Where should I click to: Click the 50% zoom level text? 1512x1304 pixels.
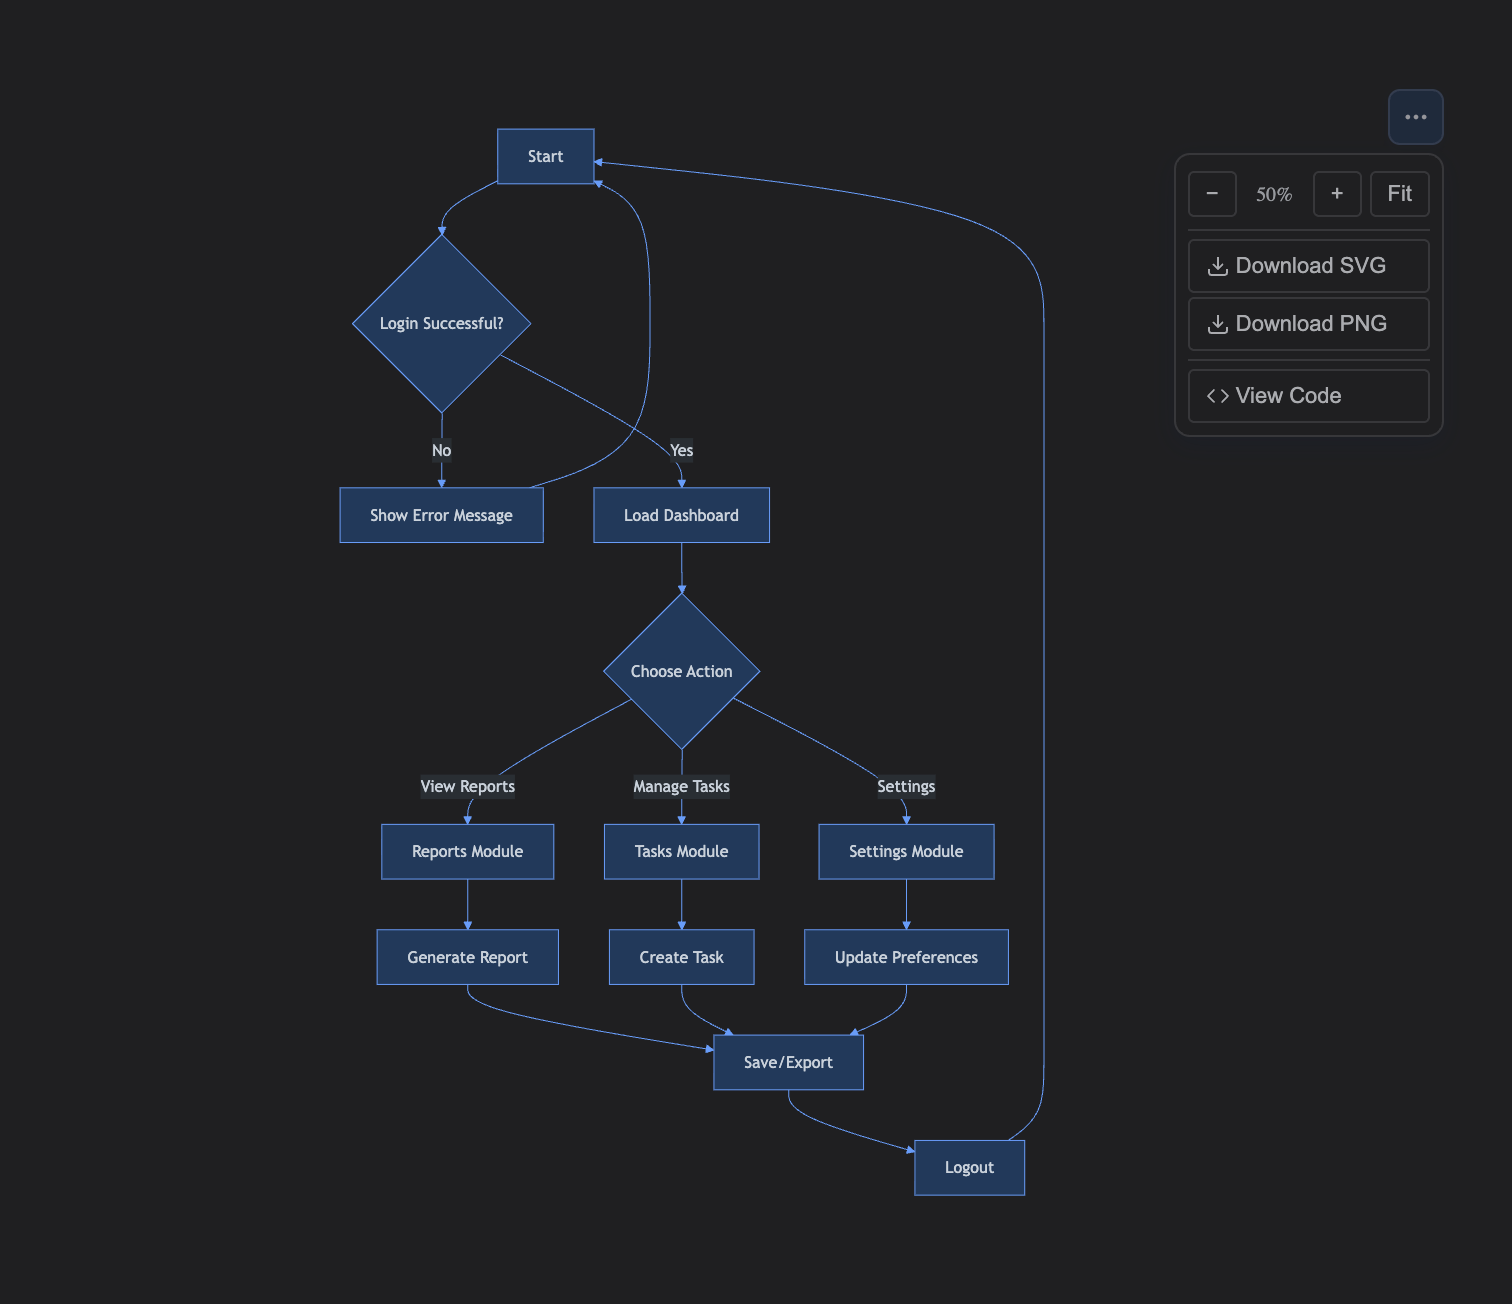[x=1274, y=194]
